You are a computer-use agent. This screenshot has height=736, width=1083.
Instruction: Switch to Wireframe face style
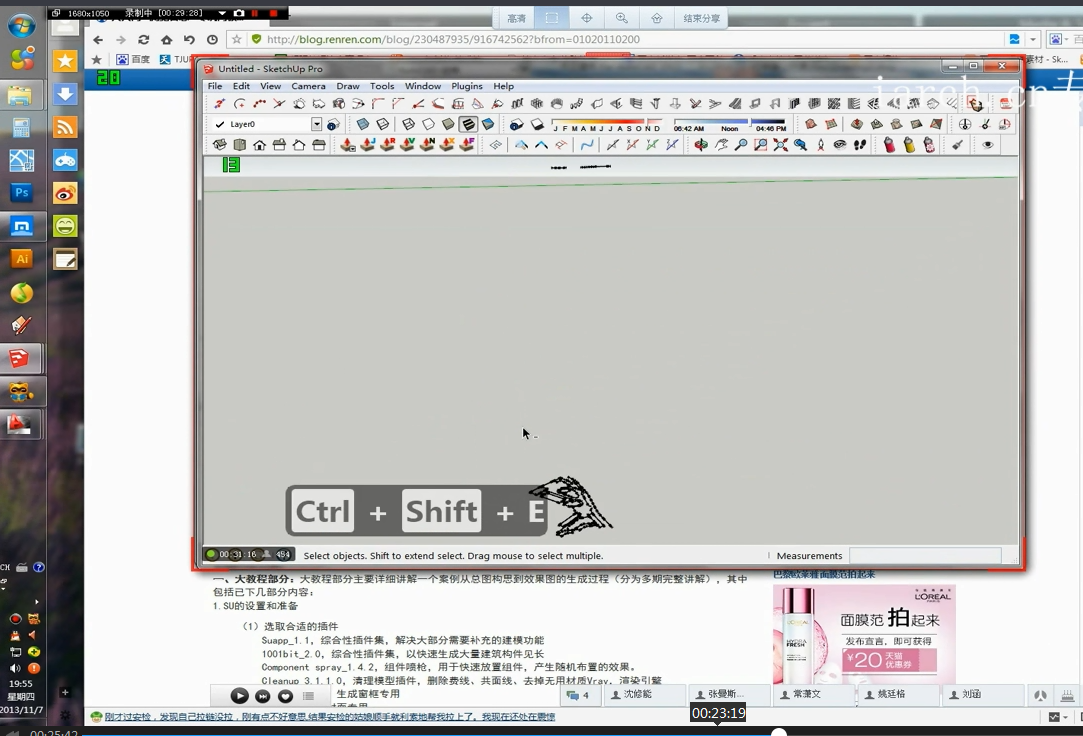(x=408, y=124)
